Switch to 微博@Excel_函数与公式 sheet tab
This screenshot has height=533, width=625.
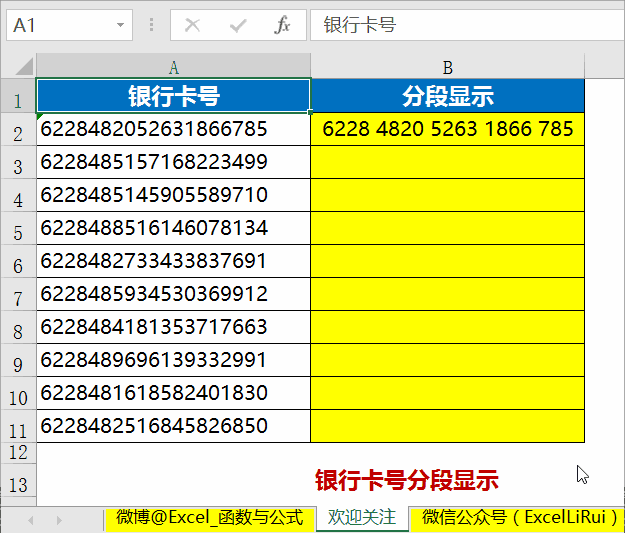(x=210, y=518)
